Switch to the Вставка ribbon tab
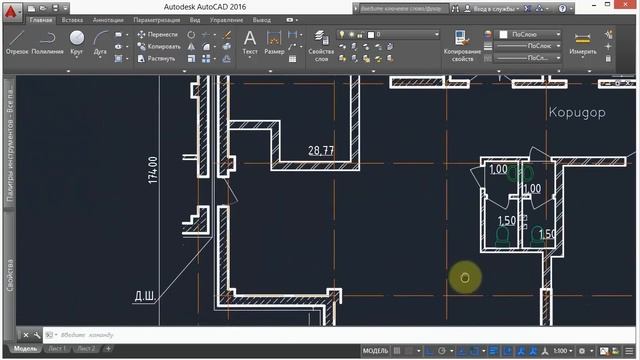640x360 pixels. [72, 20]
